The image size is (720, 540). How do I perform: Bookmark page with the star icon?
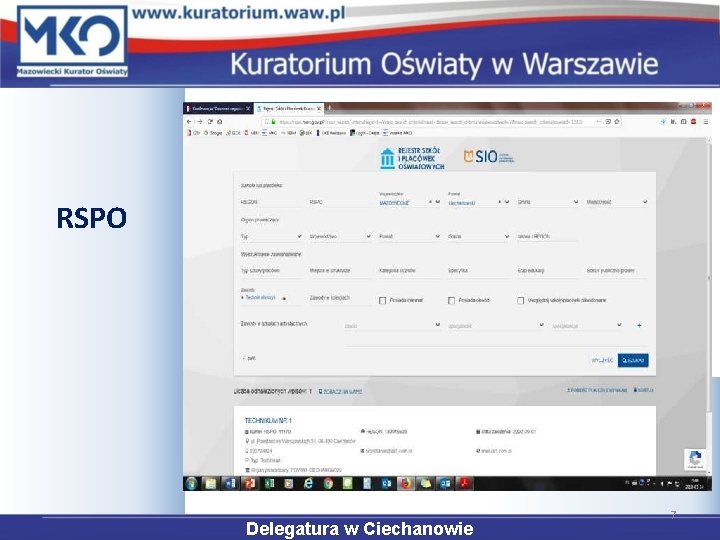[617, 122]
